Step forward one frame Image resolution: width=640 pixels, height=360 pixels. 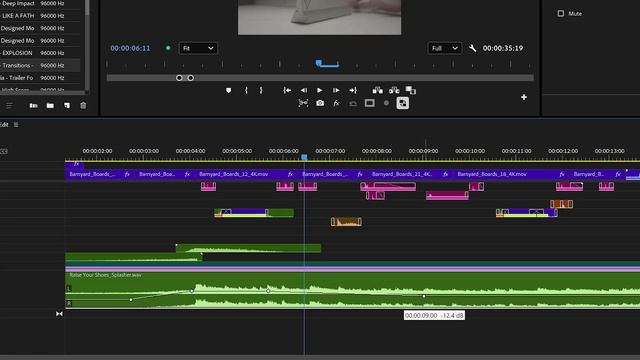(336, 90)
